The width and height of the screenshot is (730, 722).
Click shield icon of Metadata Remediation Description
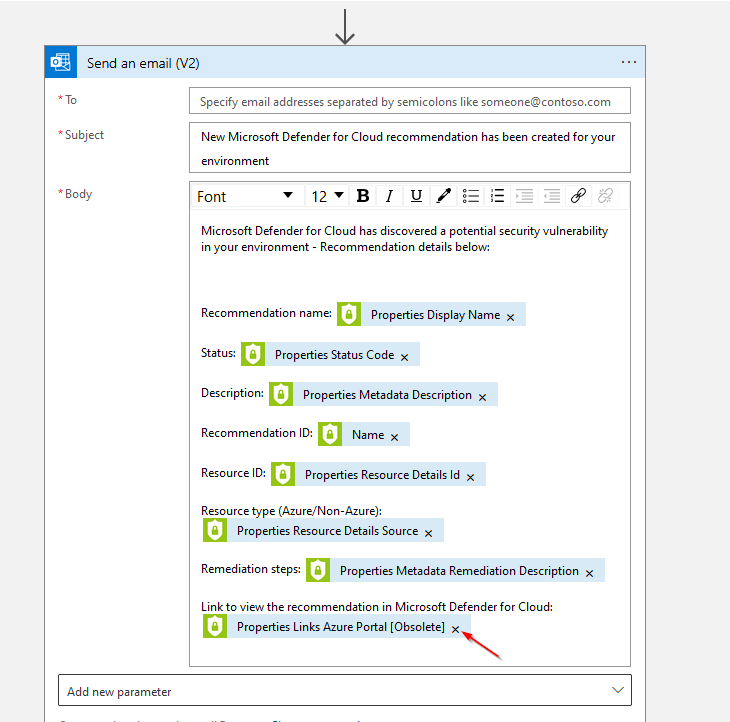point(318,570)
